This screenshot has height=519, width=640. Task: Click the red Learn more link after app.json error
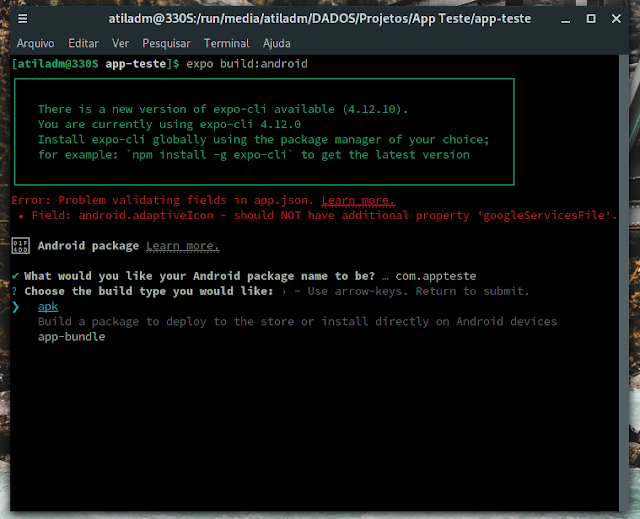pos(358,200)
